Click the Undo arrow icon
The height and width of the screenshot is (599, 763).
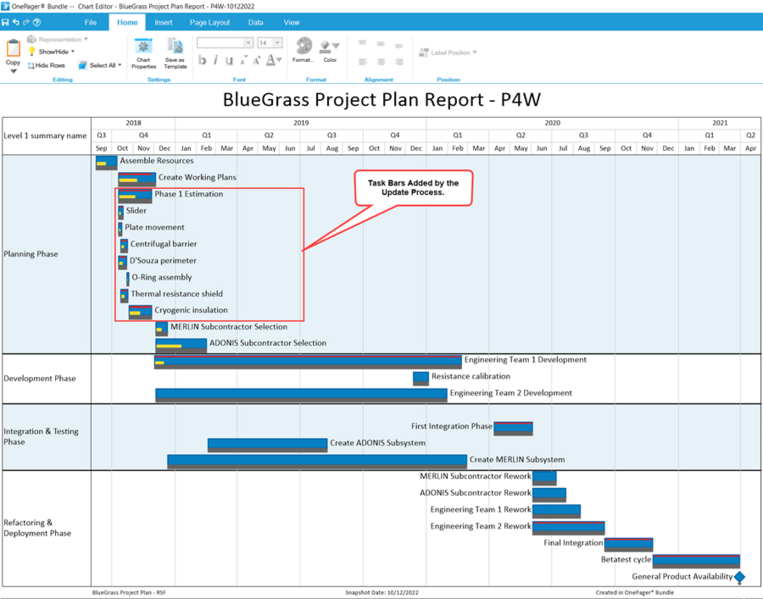[x=16, y=22]
